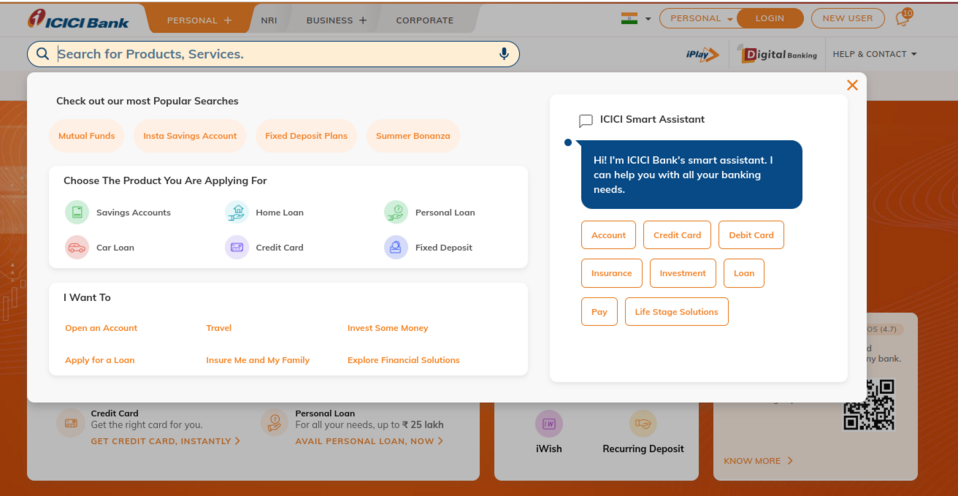
Task: Click the search magnifier icon
Action: 43,54
